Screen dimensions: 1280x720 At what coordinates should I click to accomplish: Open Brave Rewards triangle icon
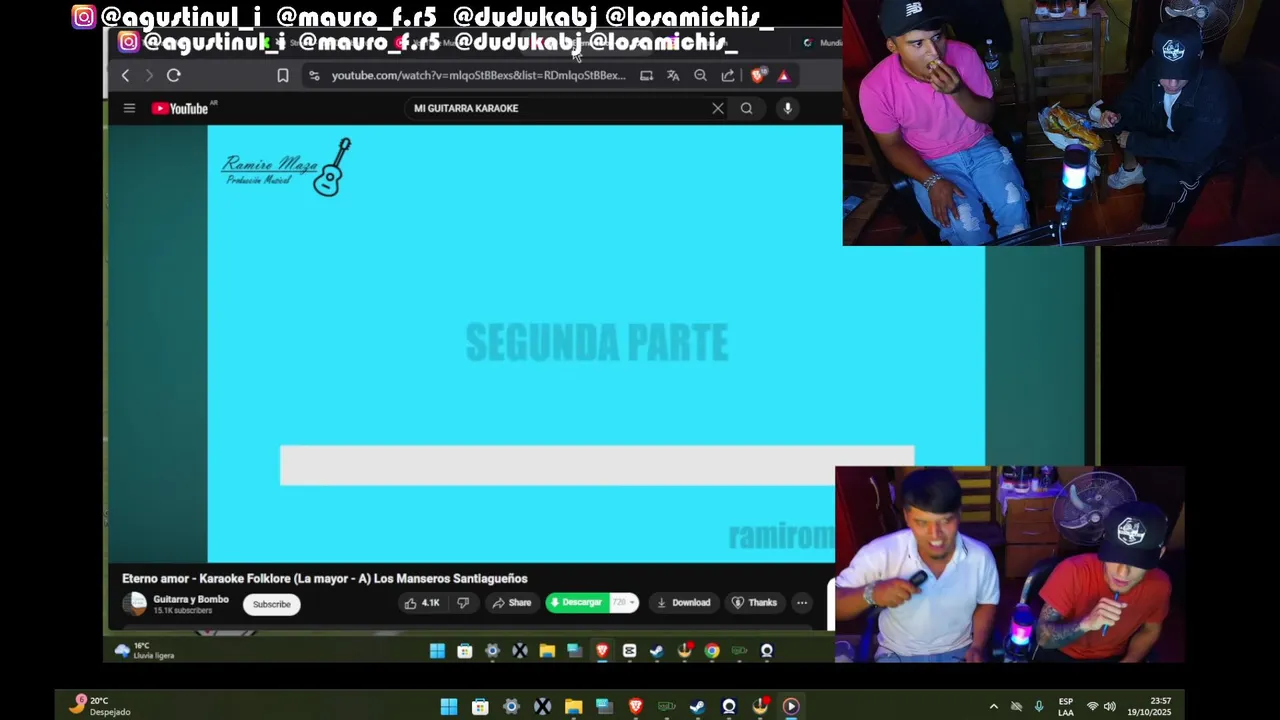783,75
